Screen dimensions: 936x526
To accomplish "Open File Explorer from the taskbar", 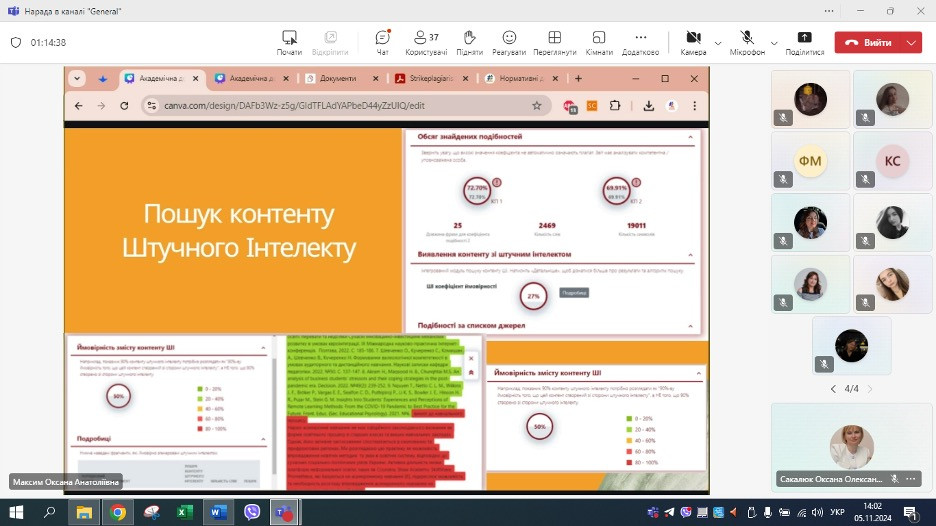I will tap(84, 512).
